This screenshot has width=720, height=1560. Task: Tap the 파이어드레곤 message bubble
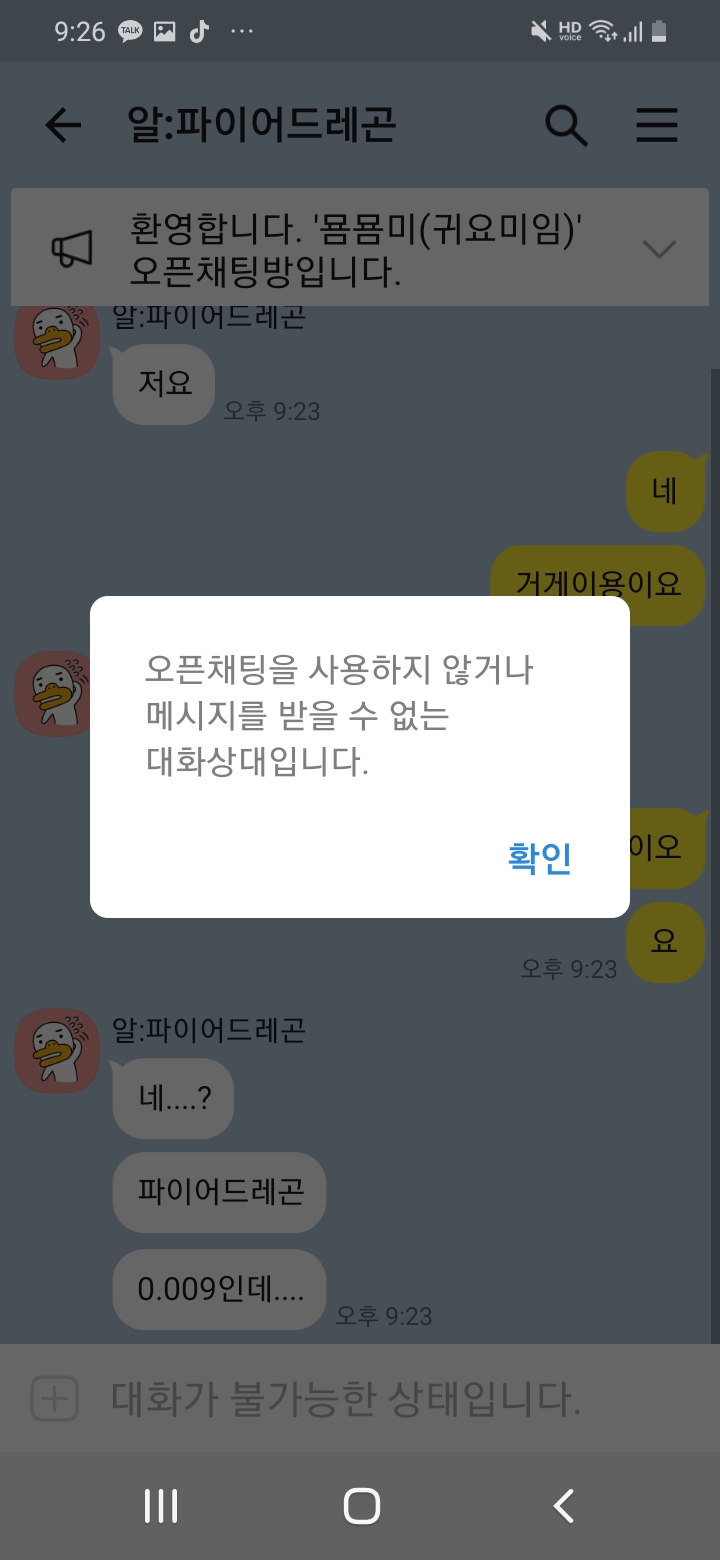(220, 1192)
